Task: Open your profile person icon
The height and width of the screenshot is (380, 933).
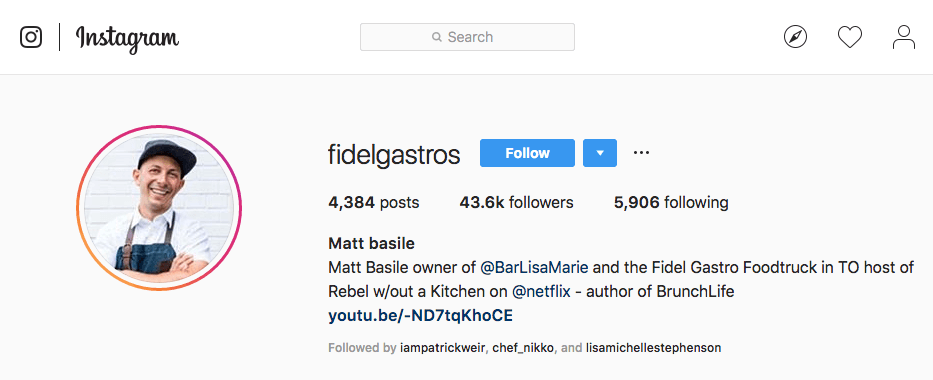Action: pos(903,37)
